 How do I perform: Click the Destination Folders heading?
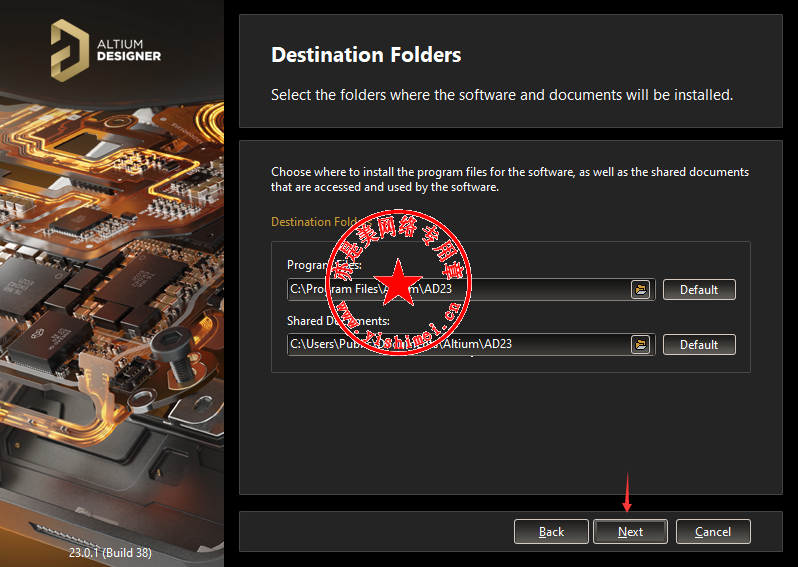click(366, 55)
